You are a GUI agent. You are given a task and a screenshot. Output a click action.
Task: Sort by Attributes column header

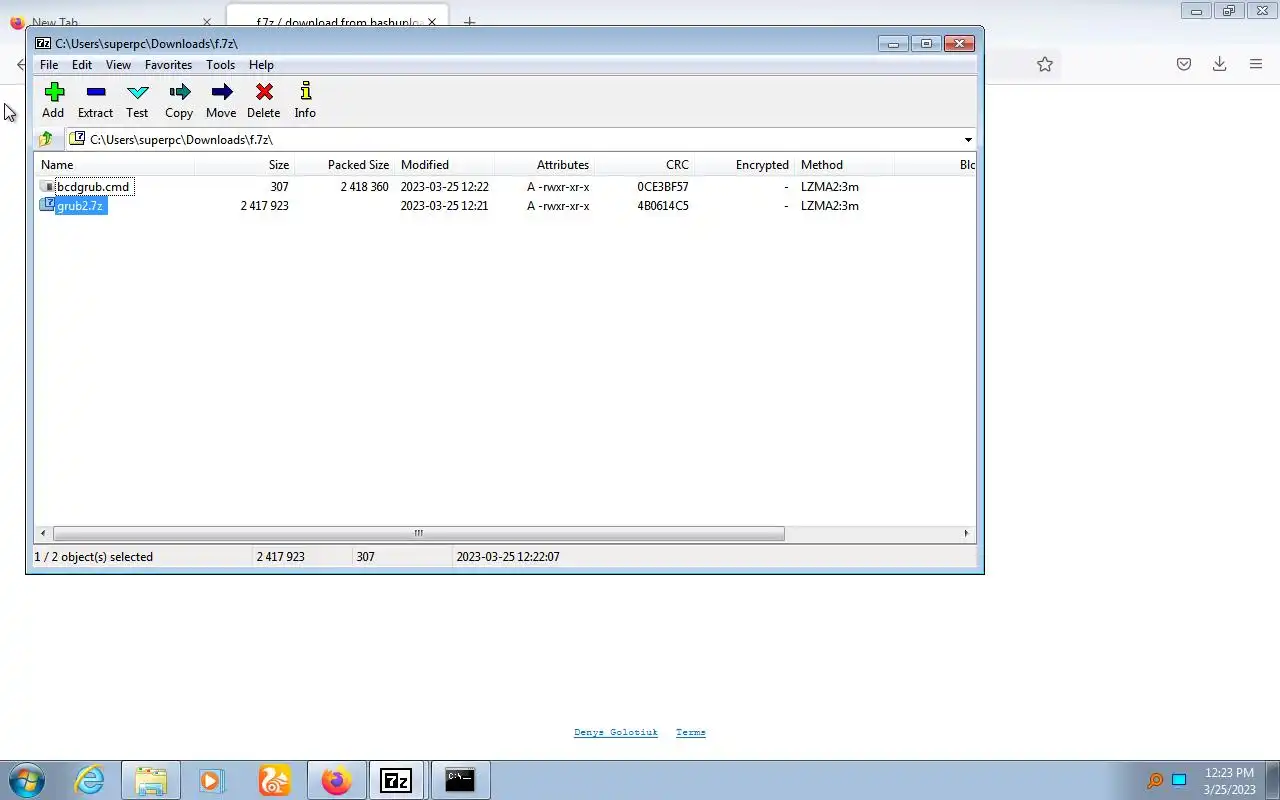point(544,165)
